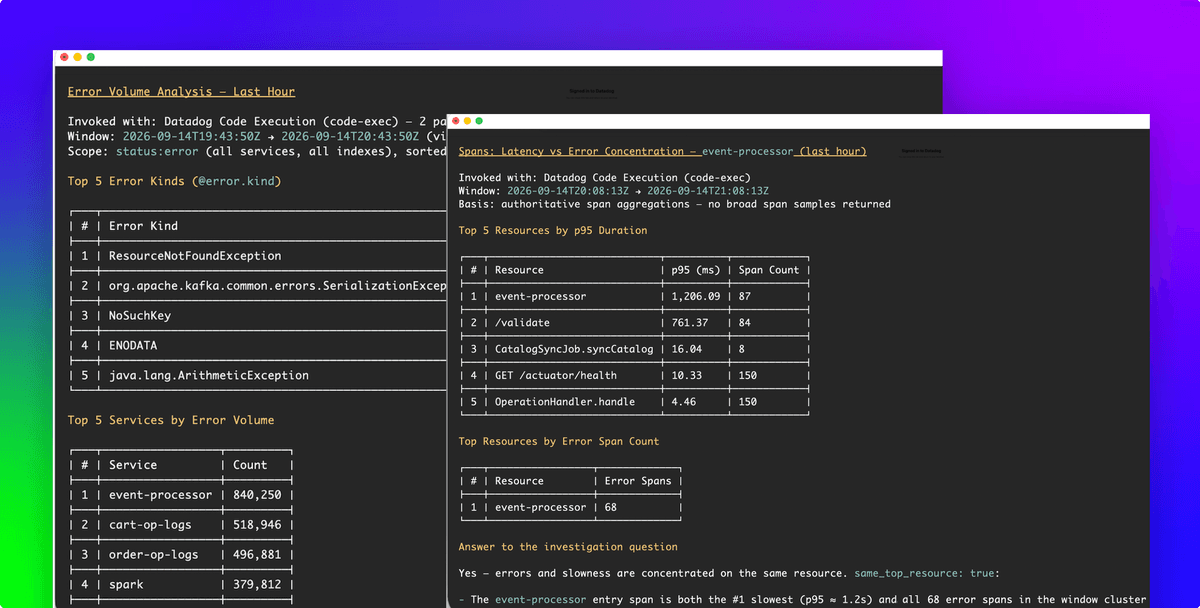
Task: Select event-processor in p95 duration table
Action: click(634, 297)
